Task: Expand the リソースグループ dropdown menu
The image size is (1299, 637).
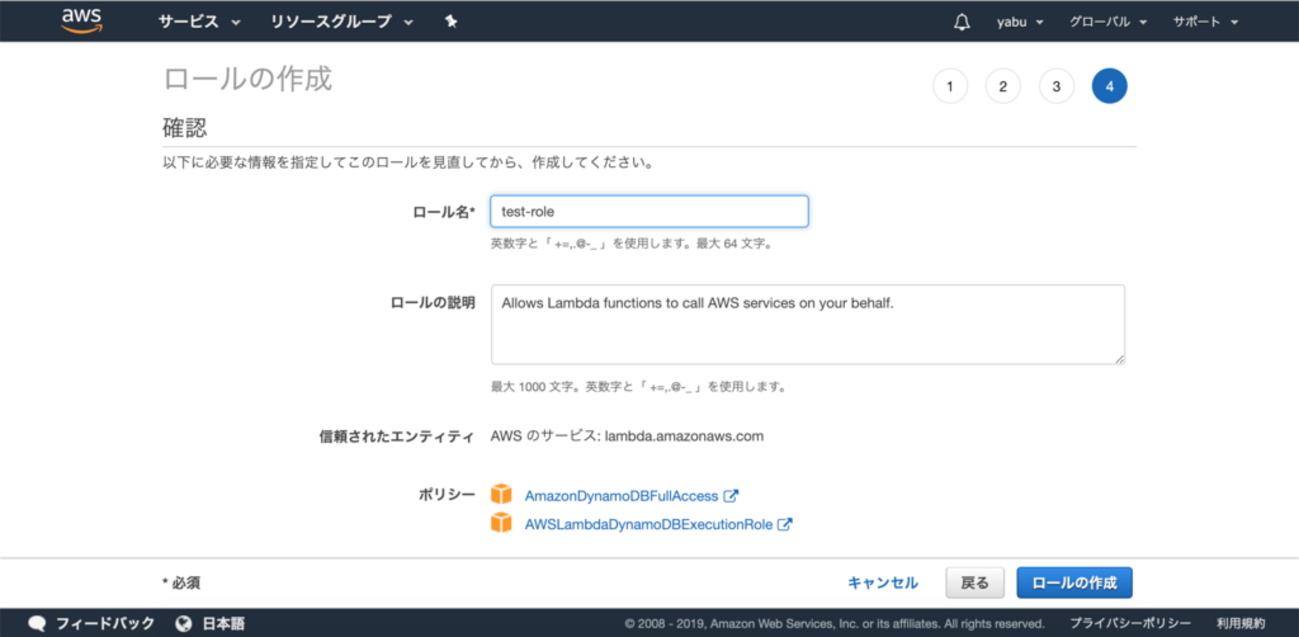Action: click(341, 22)
